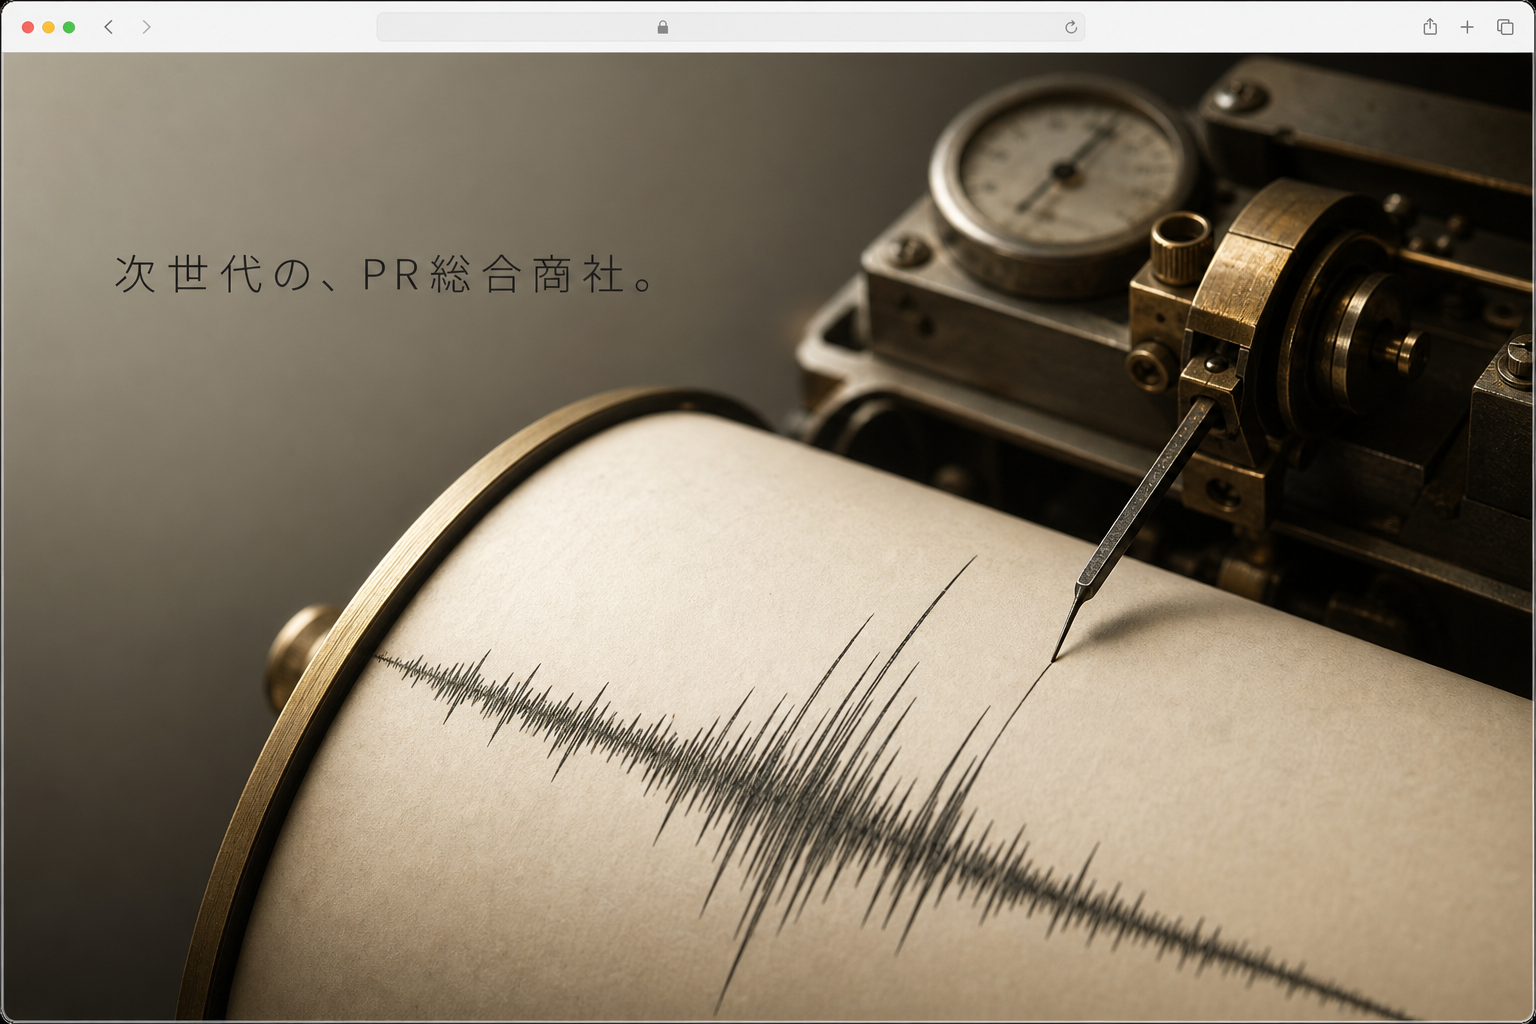The width and height of the screenshot is (1536, 1024).
Task: Enter full screen with the green button
Action: (69, 27)
